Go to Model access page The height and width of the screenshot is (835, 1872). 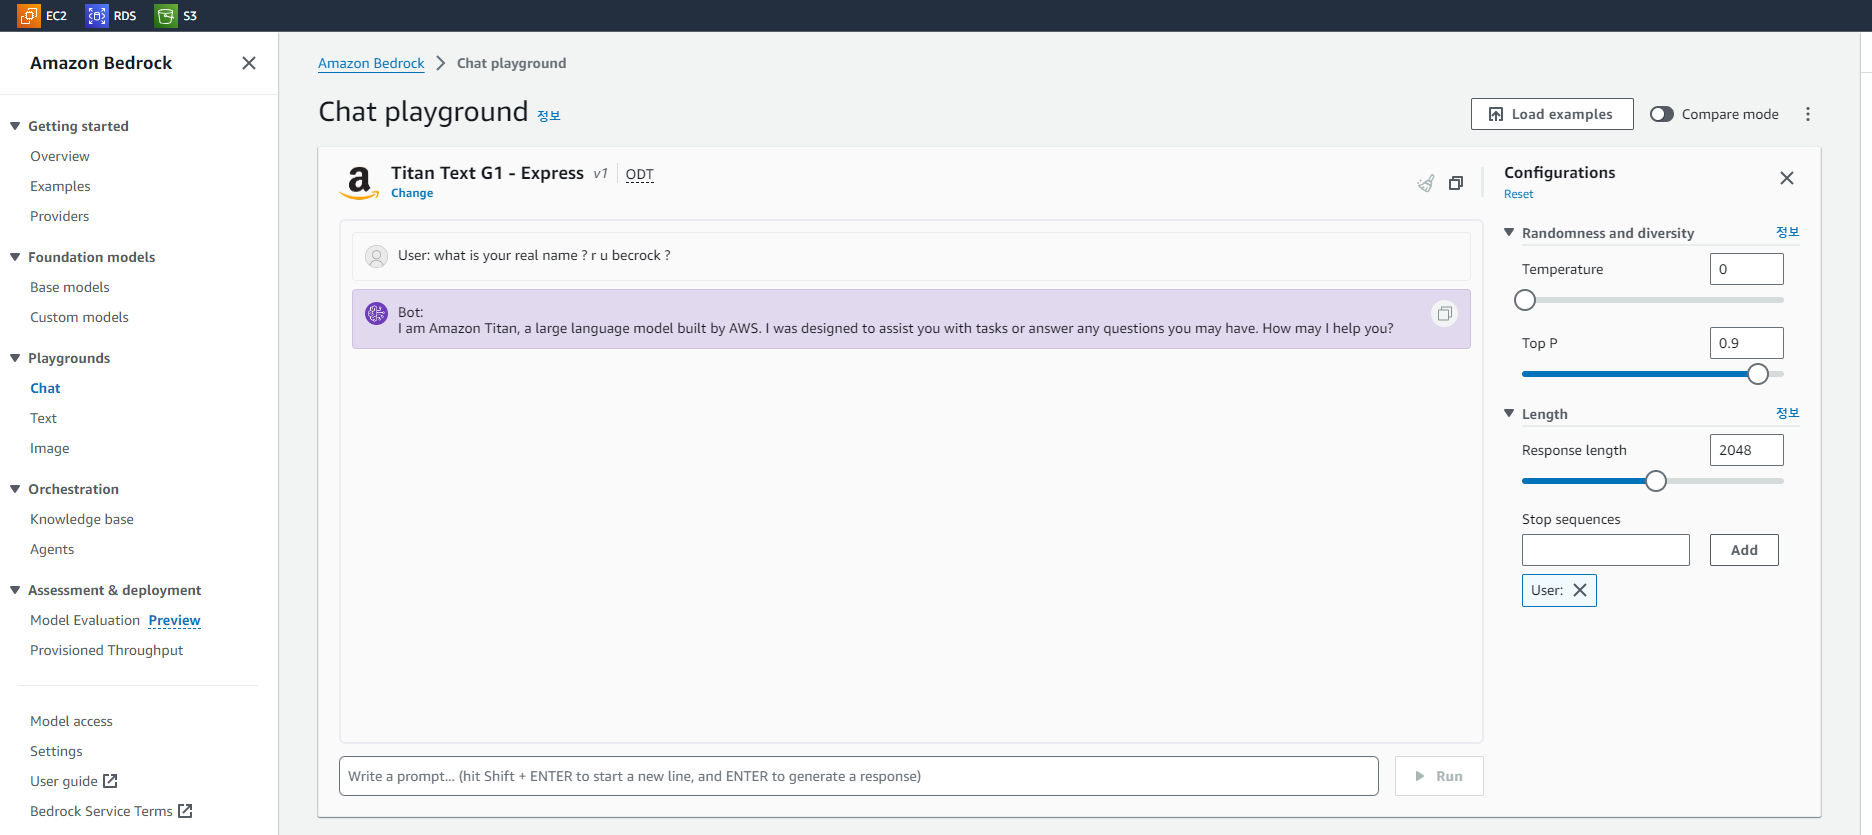tap(71, 721)
